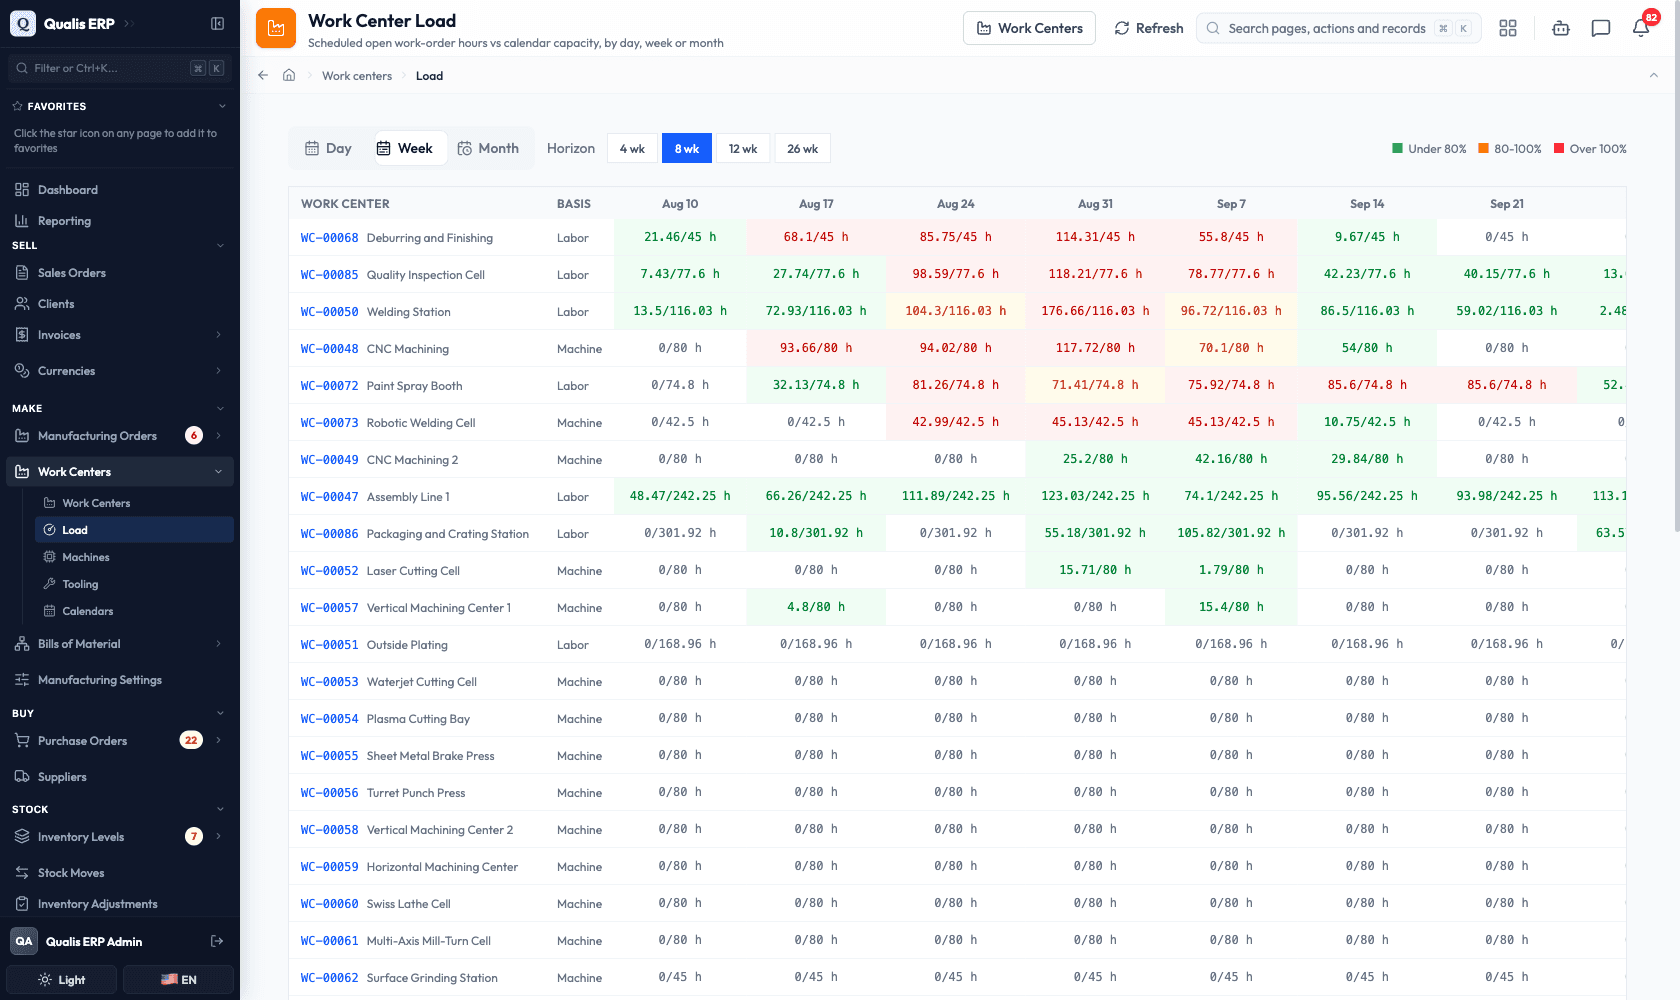The height and width of the screenshot is (1000, 1680).
Task: Switch to Light theme toggle
Action: [x=62, y=980]
